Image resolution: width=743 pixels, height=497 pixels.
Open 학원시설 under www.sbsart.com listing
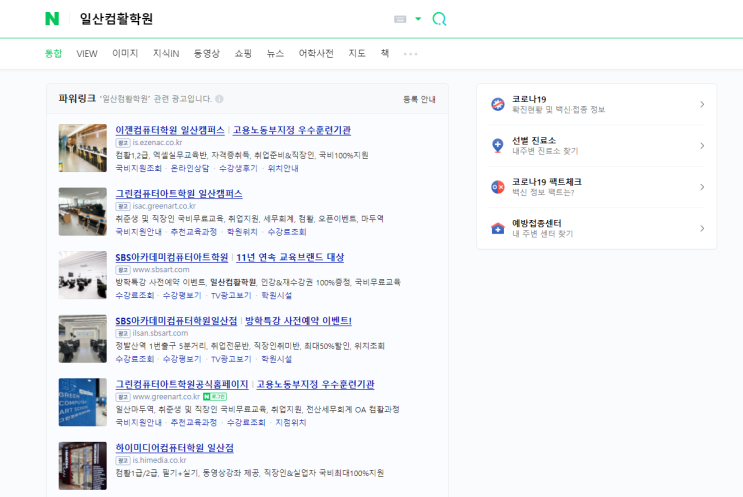click(x=277, y=295)
